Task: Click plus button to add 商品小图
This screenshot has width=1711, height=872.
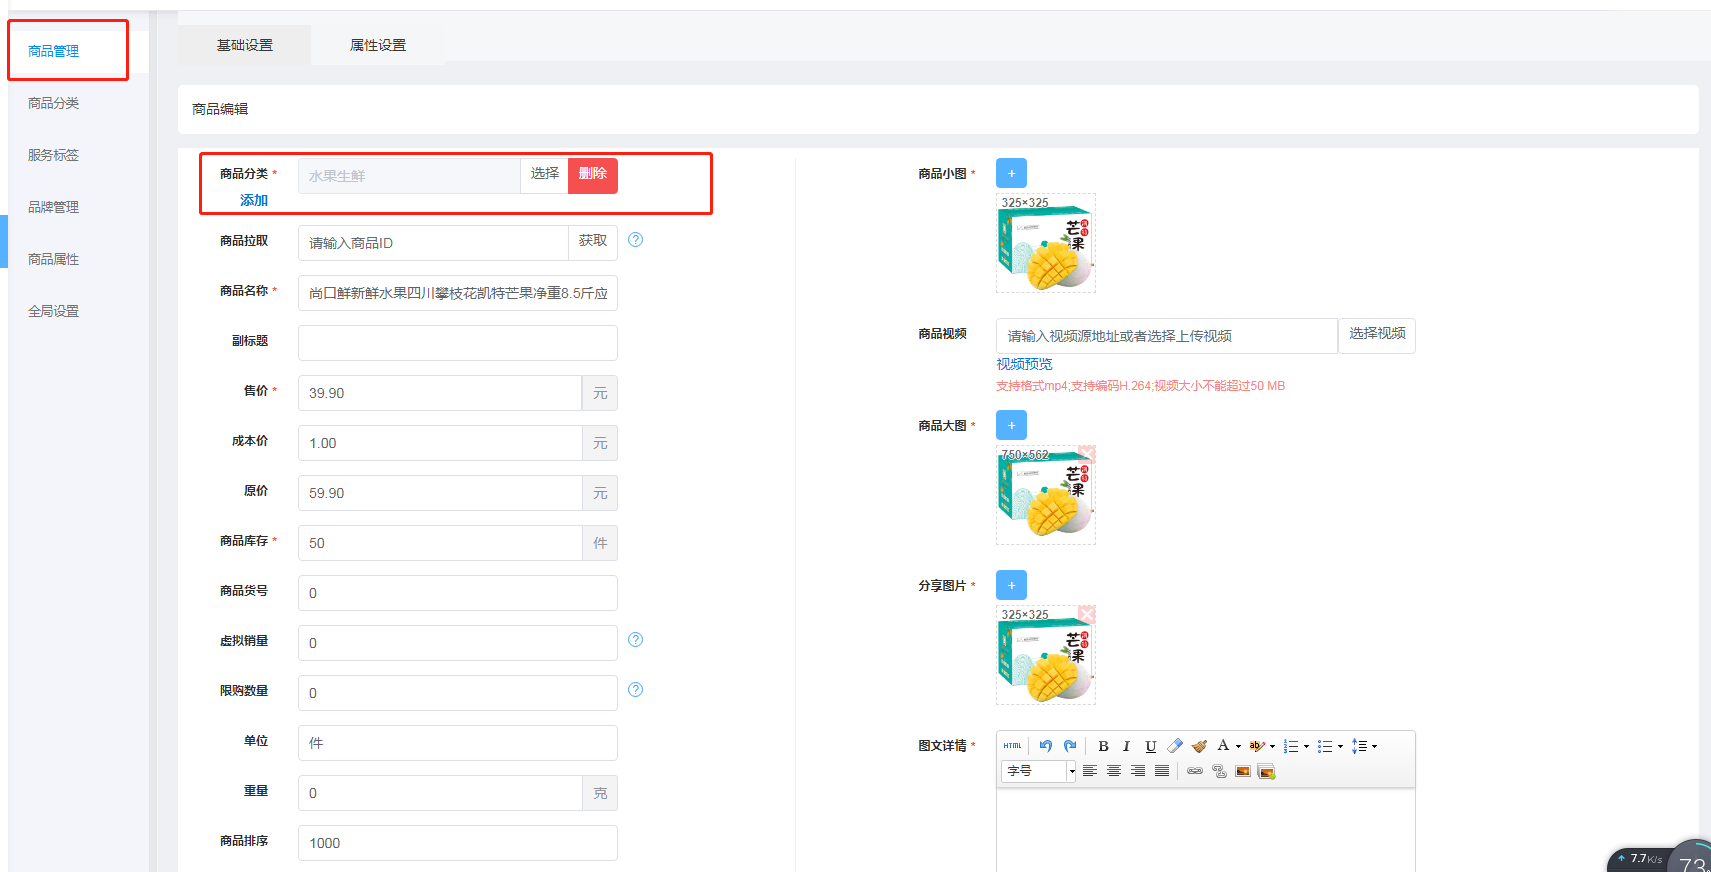Action: click(x=1011, y=173)
